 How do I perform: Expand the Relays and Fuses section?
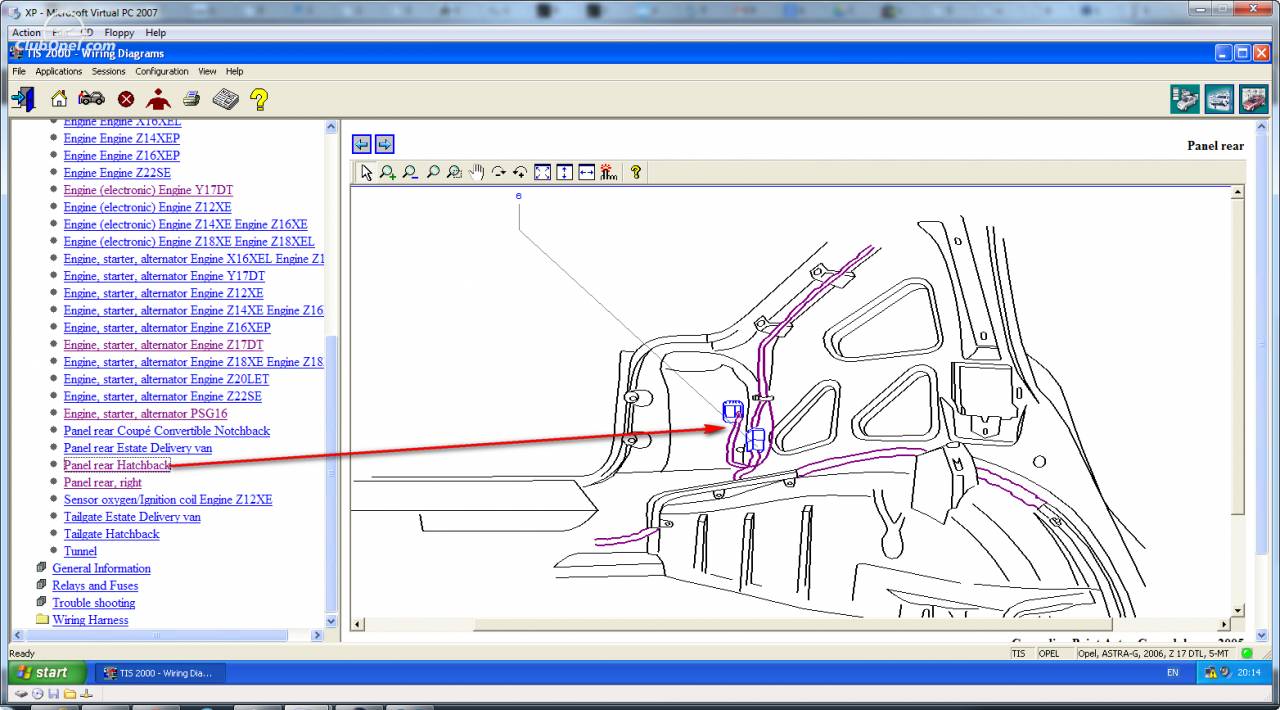point(95,585)
